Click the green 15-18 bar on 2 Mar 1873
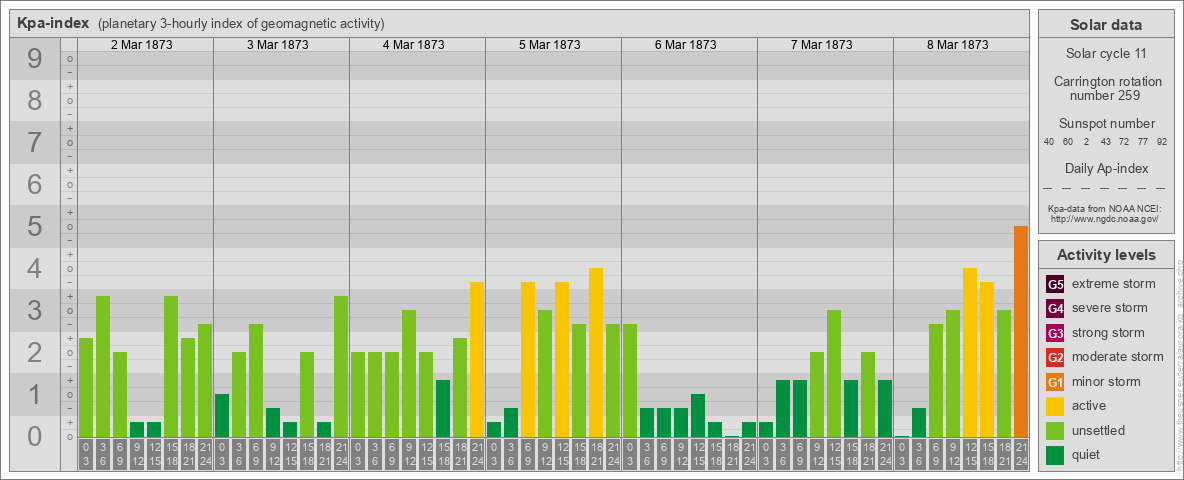This screenshot has height=480, width=1184. coord(171,366)
